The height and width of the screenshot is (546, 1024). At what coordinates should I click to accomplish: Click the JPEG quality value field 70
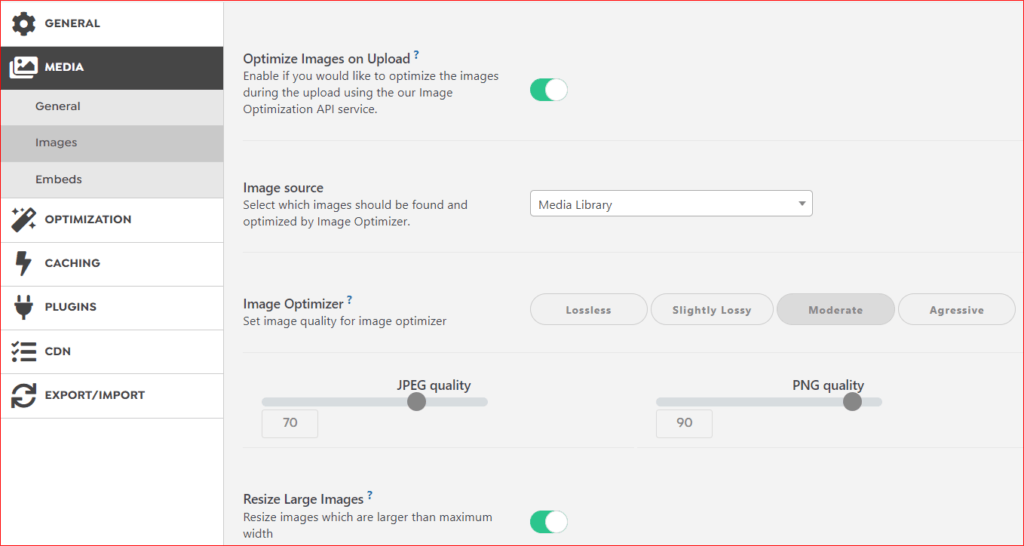tap(290, 423)
